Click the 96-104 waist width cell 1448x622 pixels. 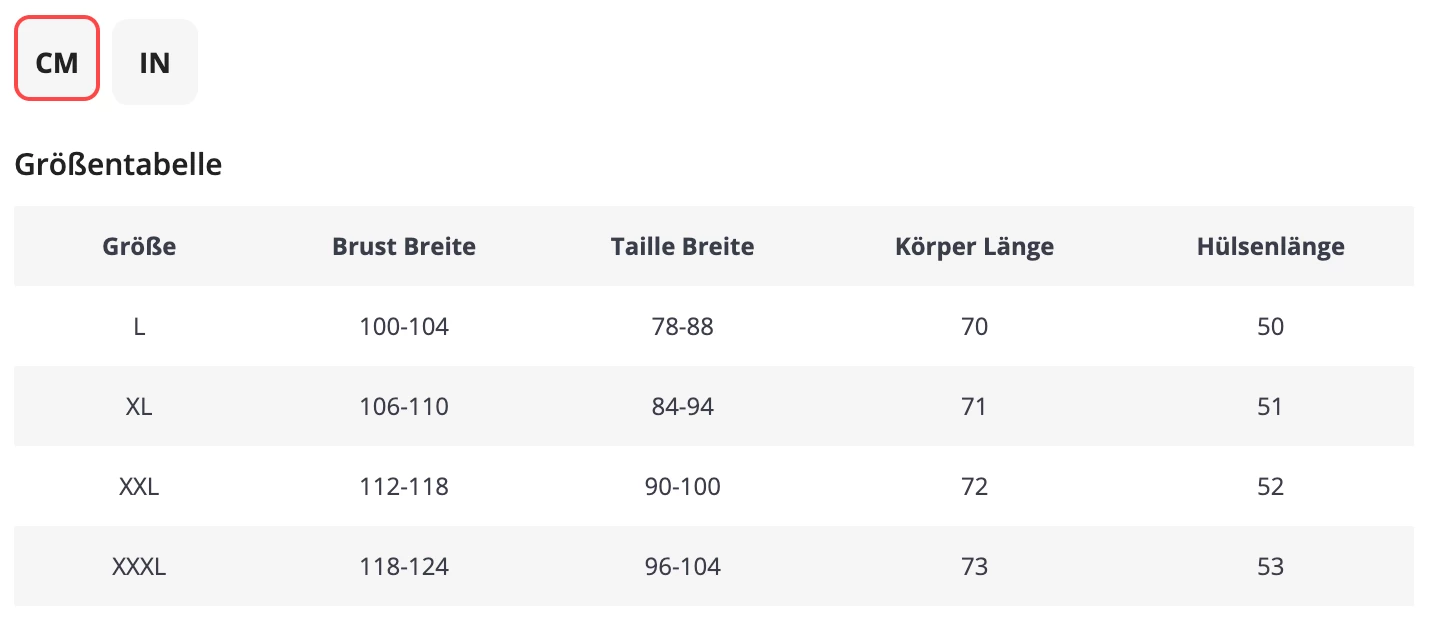pyautogui.click(x=682, y=567)
